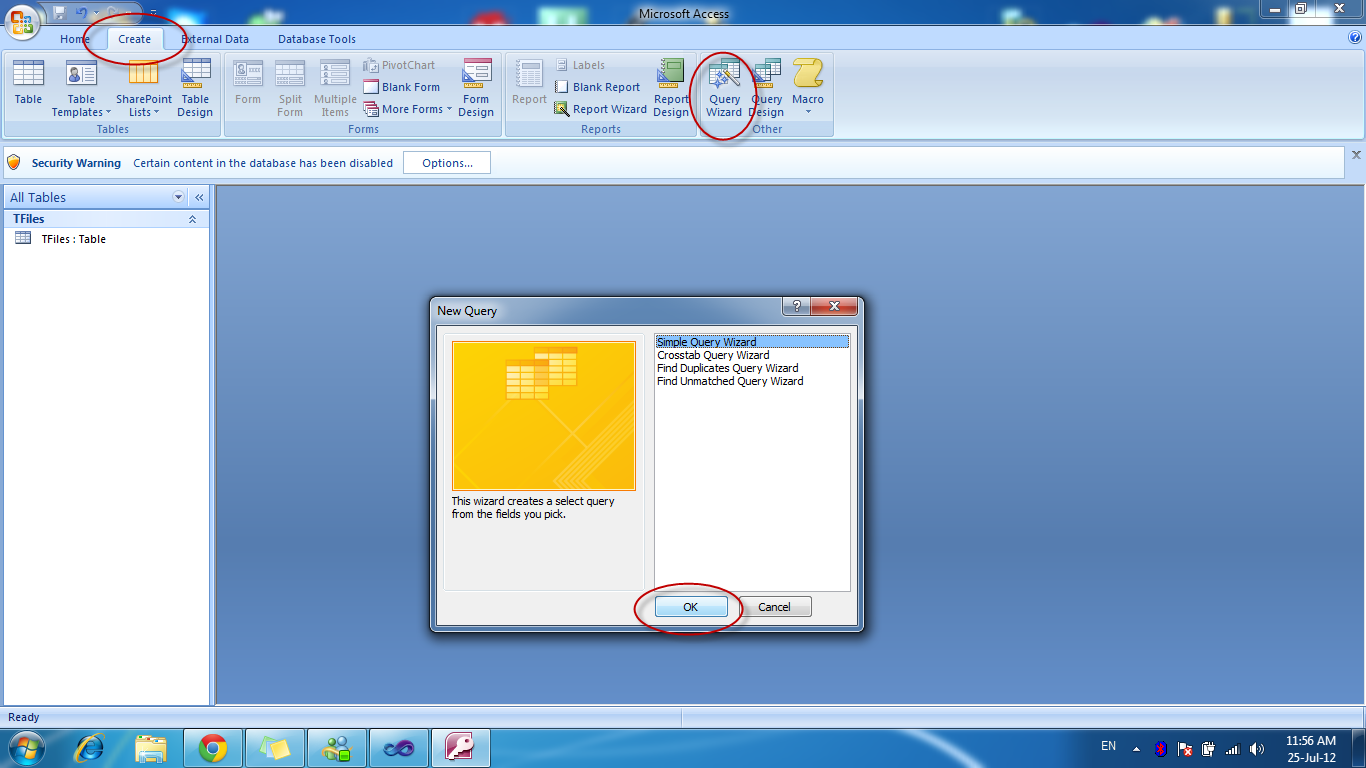Cancel the New Query dialog
The image size is (1366, 768).
click(x=775, y=607)
